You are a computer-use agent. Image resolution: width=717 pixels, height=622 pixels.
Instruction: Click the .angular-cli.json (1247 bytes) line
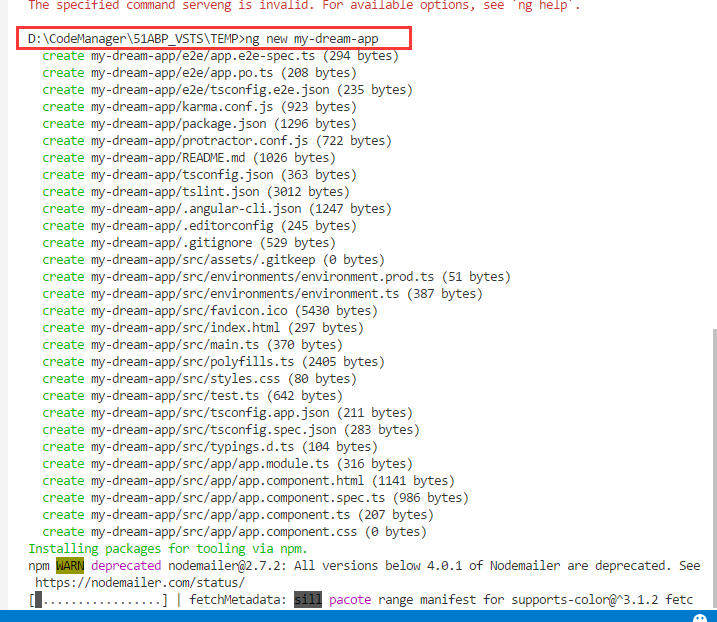click(217, 209)
